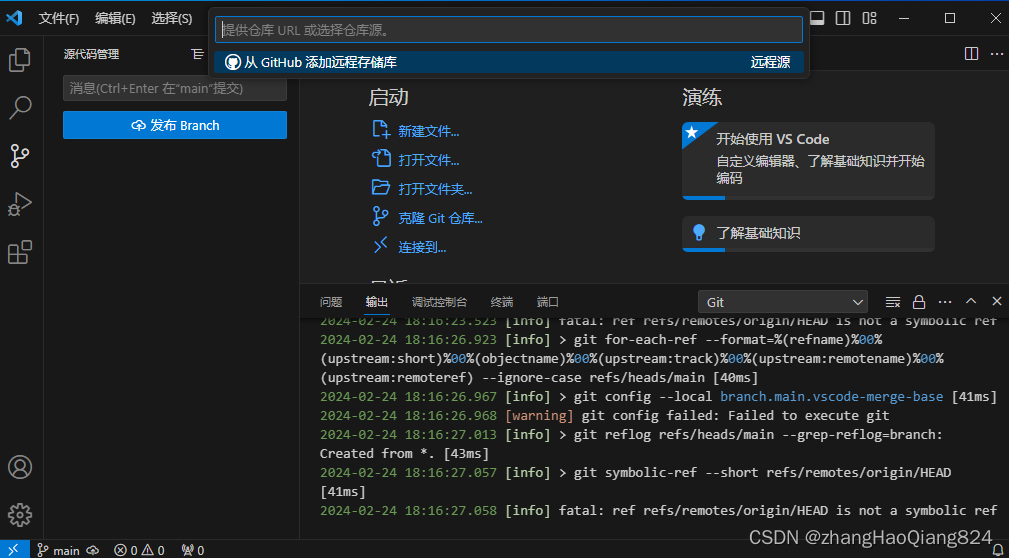The width and height of the screenshot is (1009, 558).
Task: Switch to the 端口 tab
Action: click(548, 302)
